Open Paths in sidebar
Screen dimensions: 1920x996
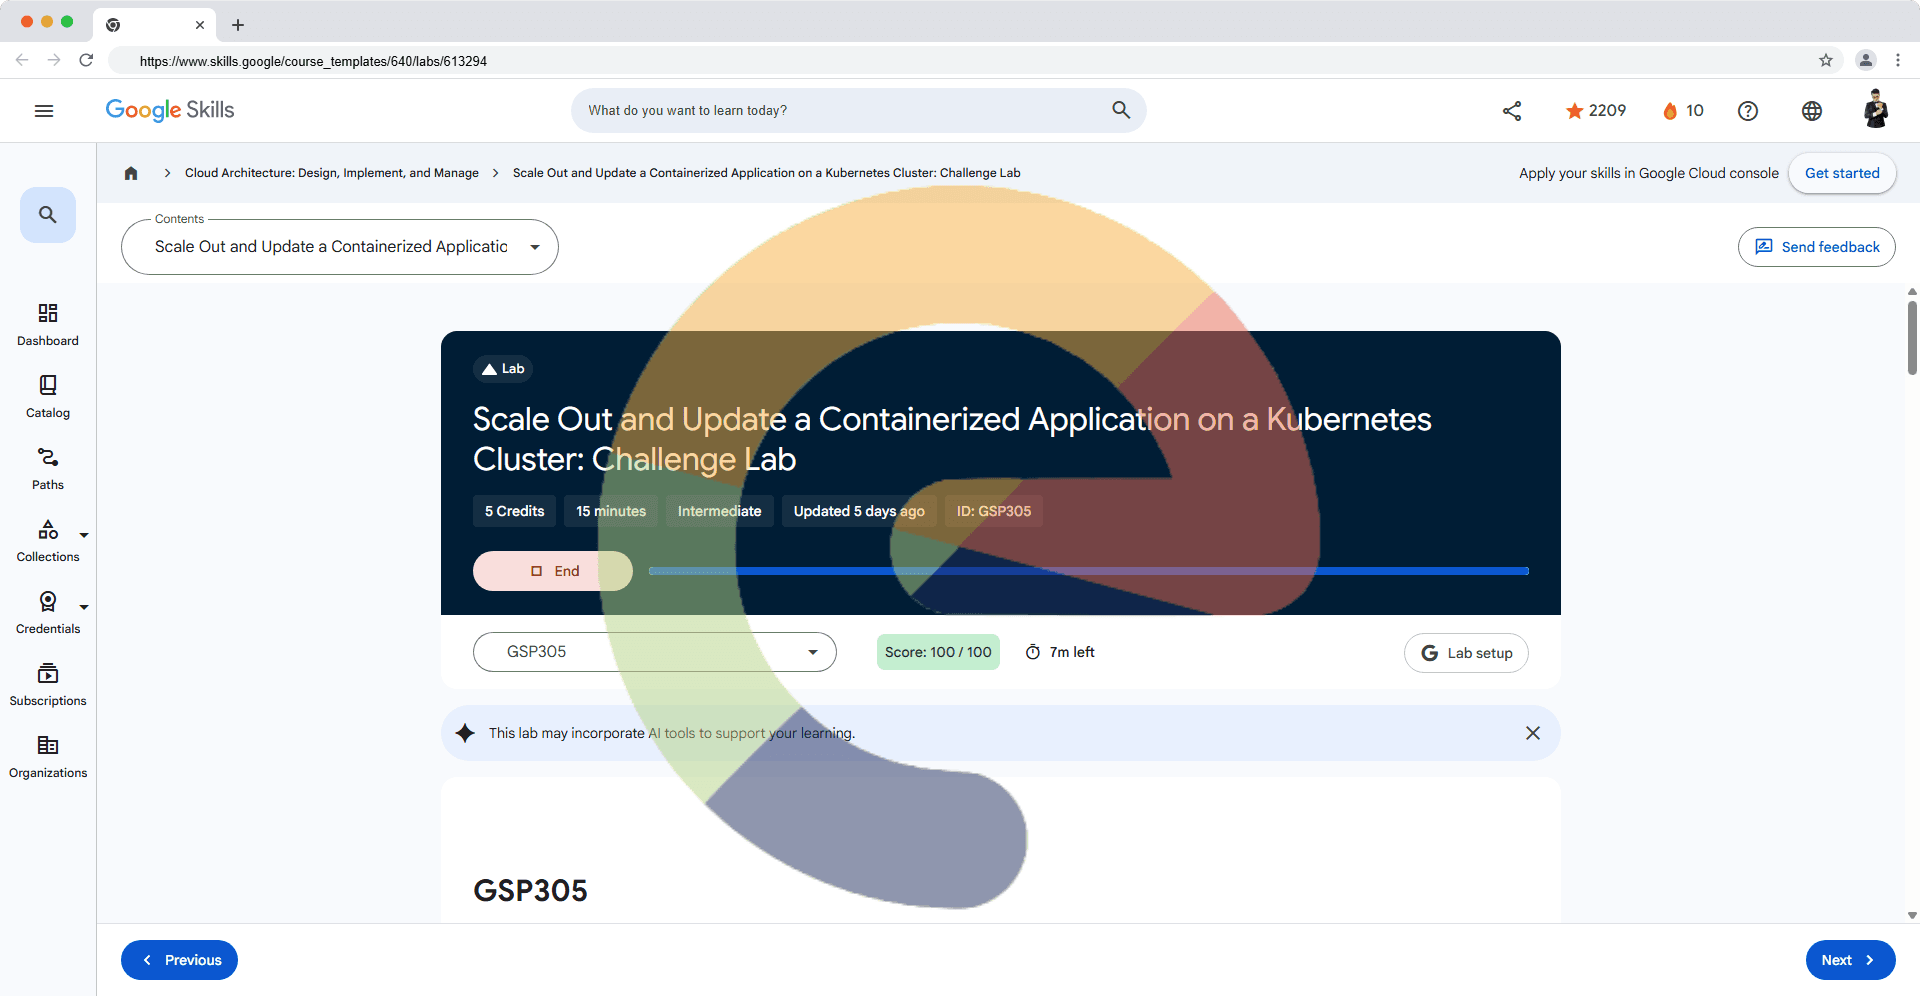coord(48,469)
